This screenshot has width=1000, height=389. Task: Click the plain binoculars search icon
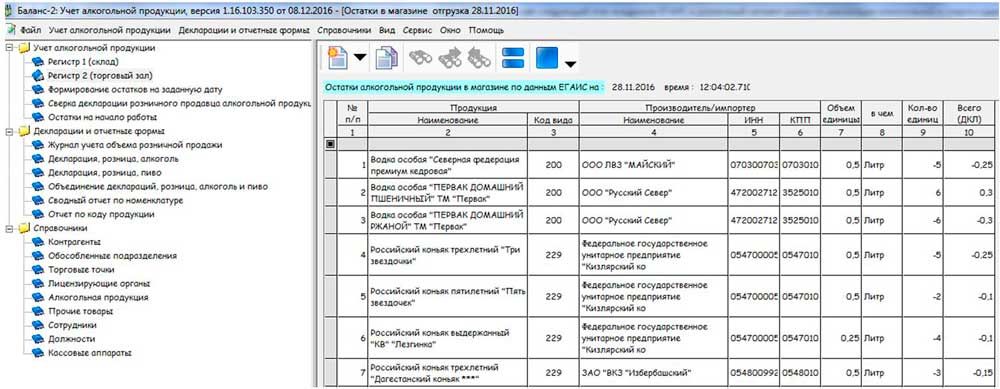tap(420, 58)
